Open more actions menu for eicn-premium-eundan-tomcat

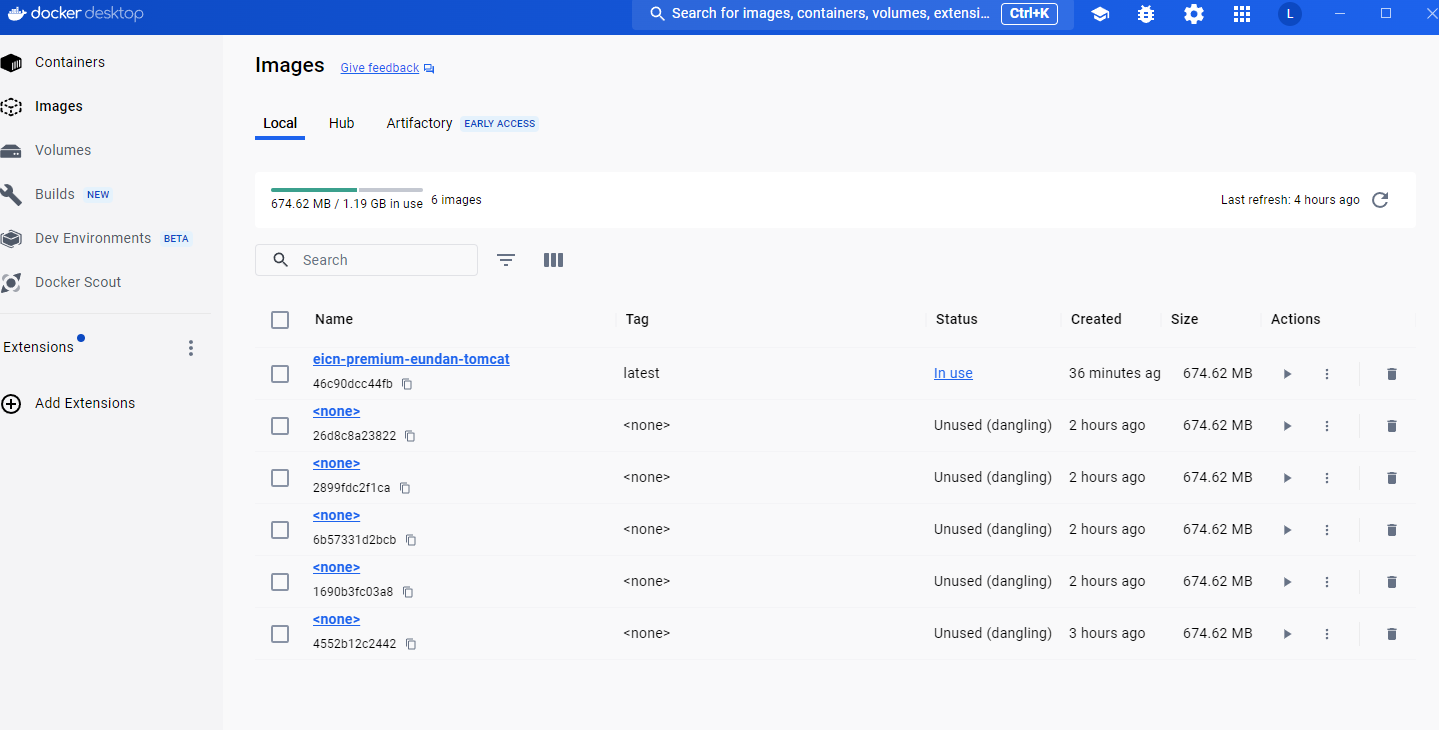[x=1327, y=374]
